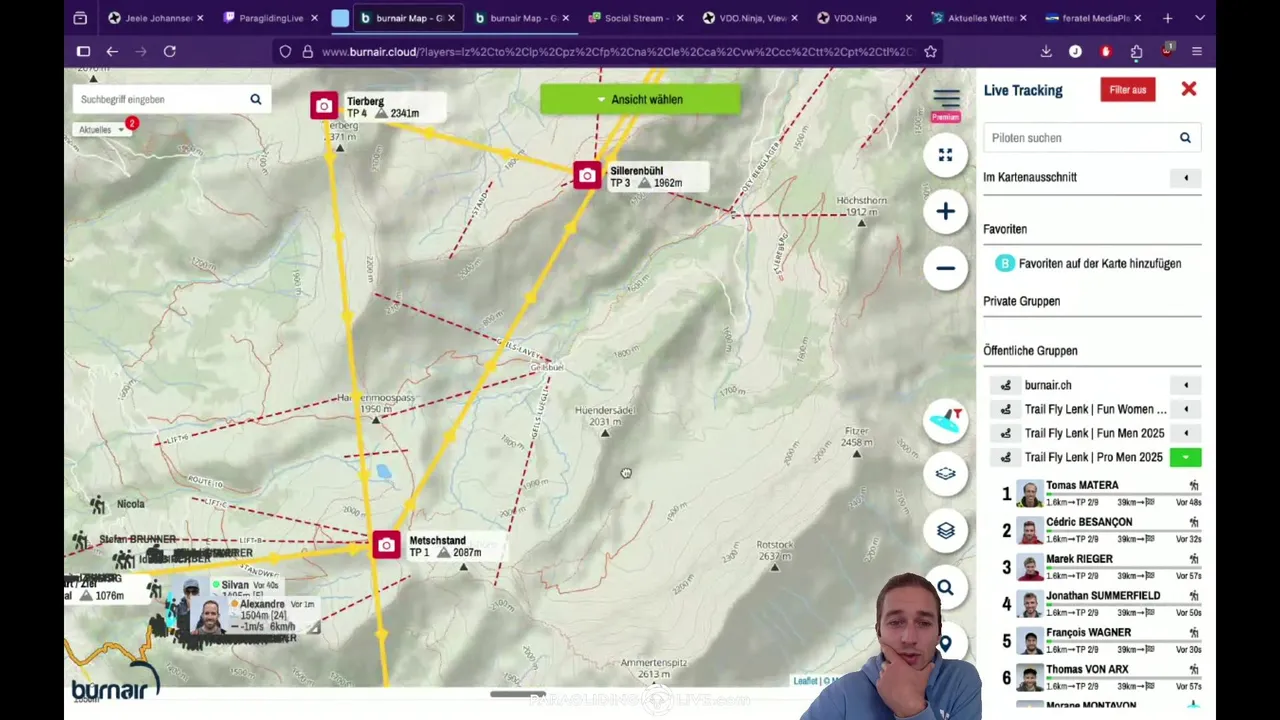This screenshot has height=720, width=1280.
Task: Expand Im Kartenausschnitt section
Action: (1186, 178)
